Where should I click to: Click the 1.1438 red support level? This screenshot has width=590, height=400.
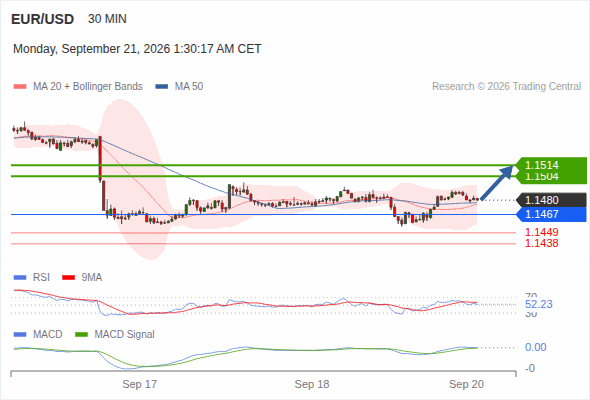tap(542, 243)
